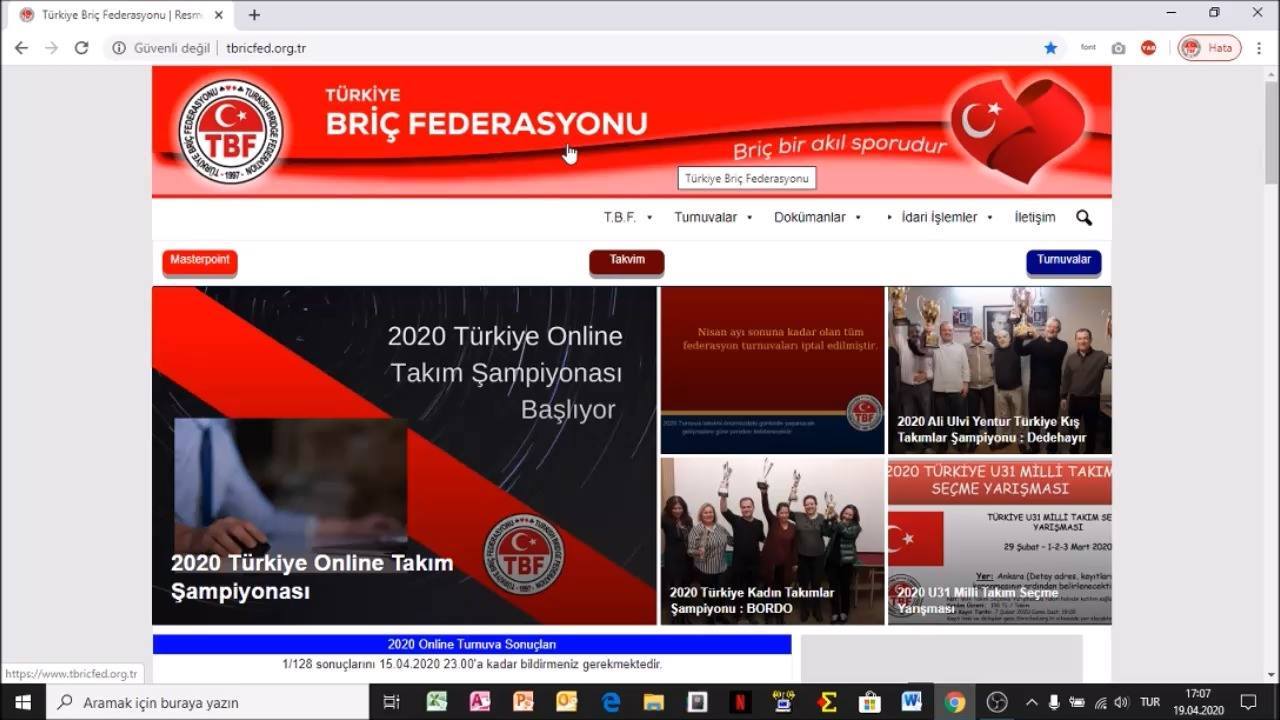Click the Windows search box 'Aramak için buraya yazın'

pos(208,702)
